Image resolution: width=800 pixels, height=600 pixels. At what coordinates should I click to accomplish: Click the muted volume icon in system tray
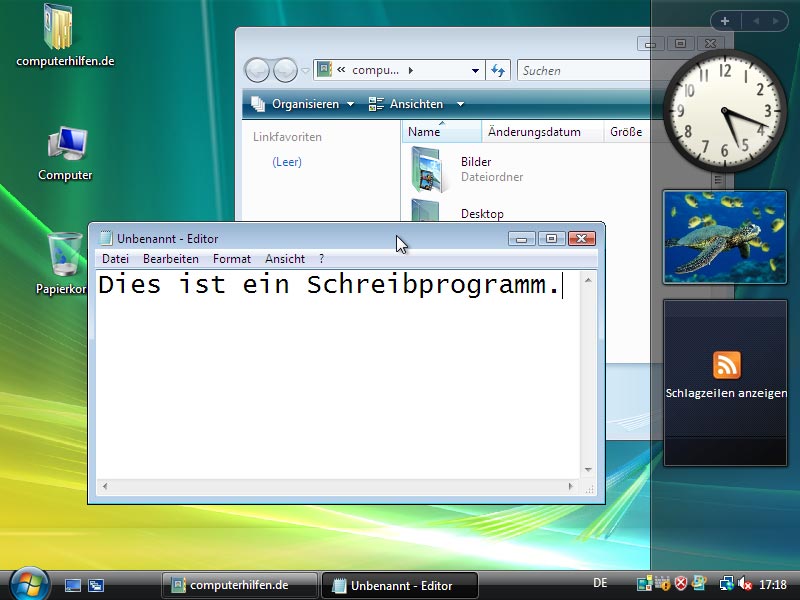745,585
